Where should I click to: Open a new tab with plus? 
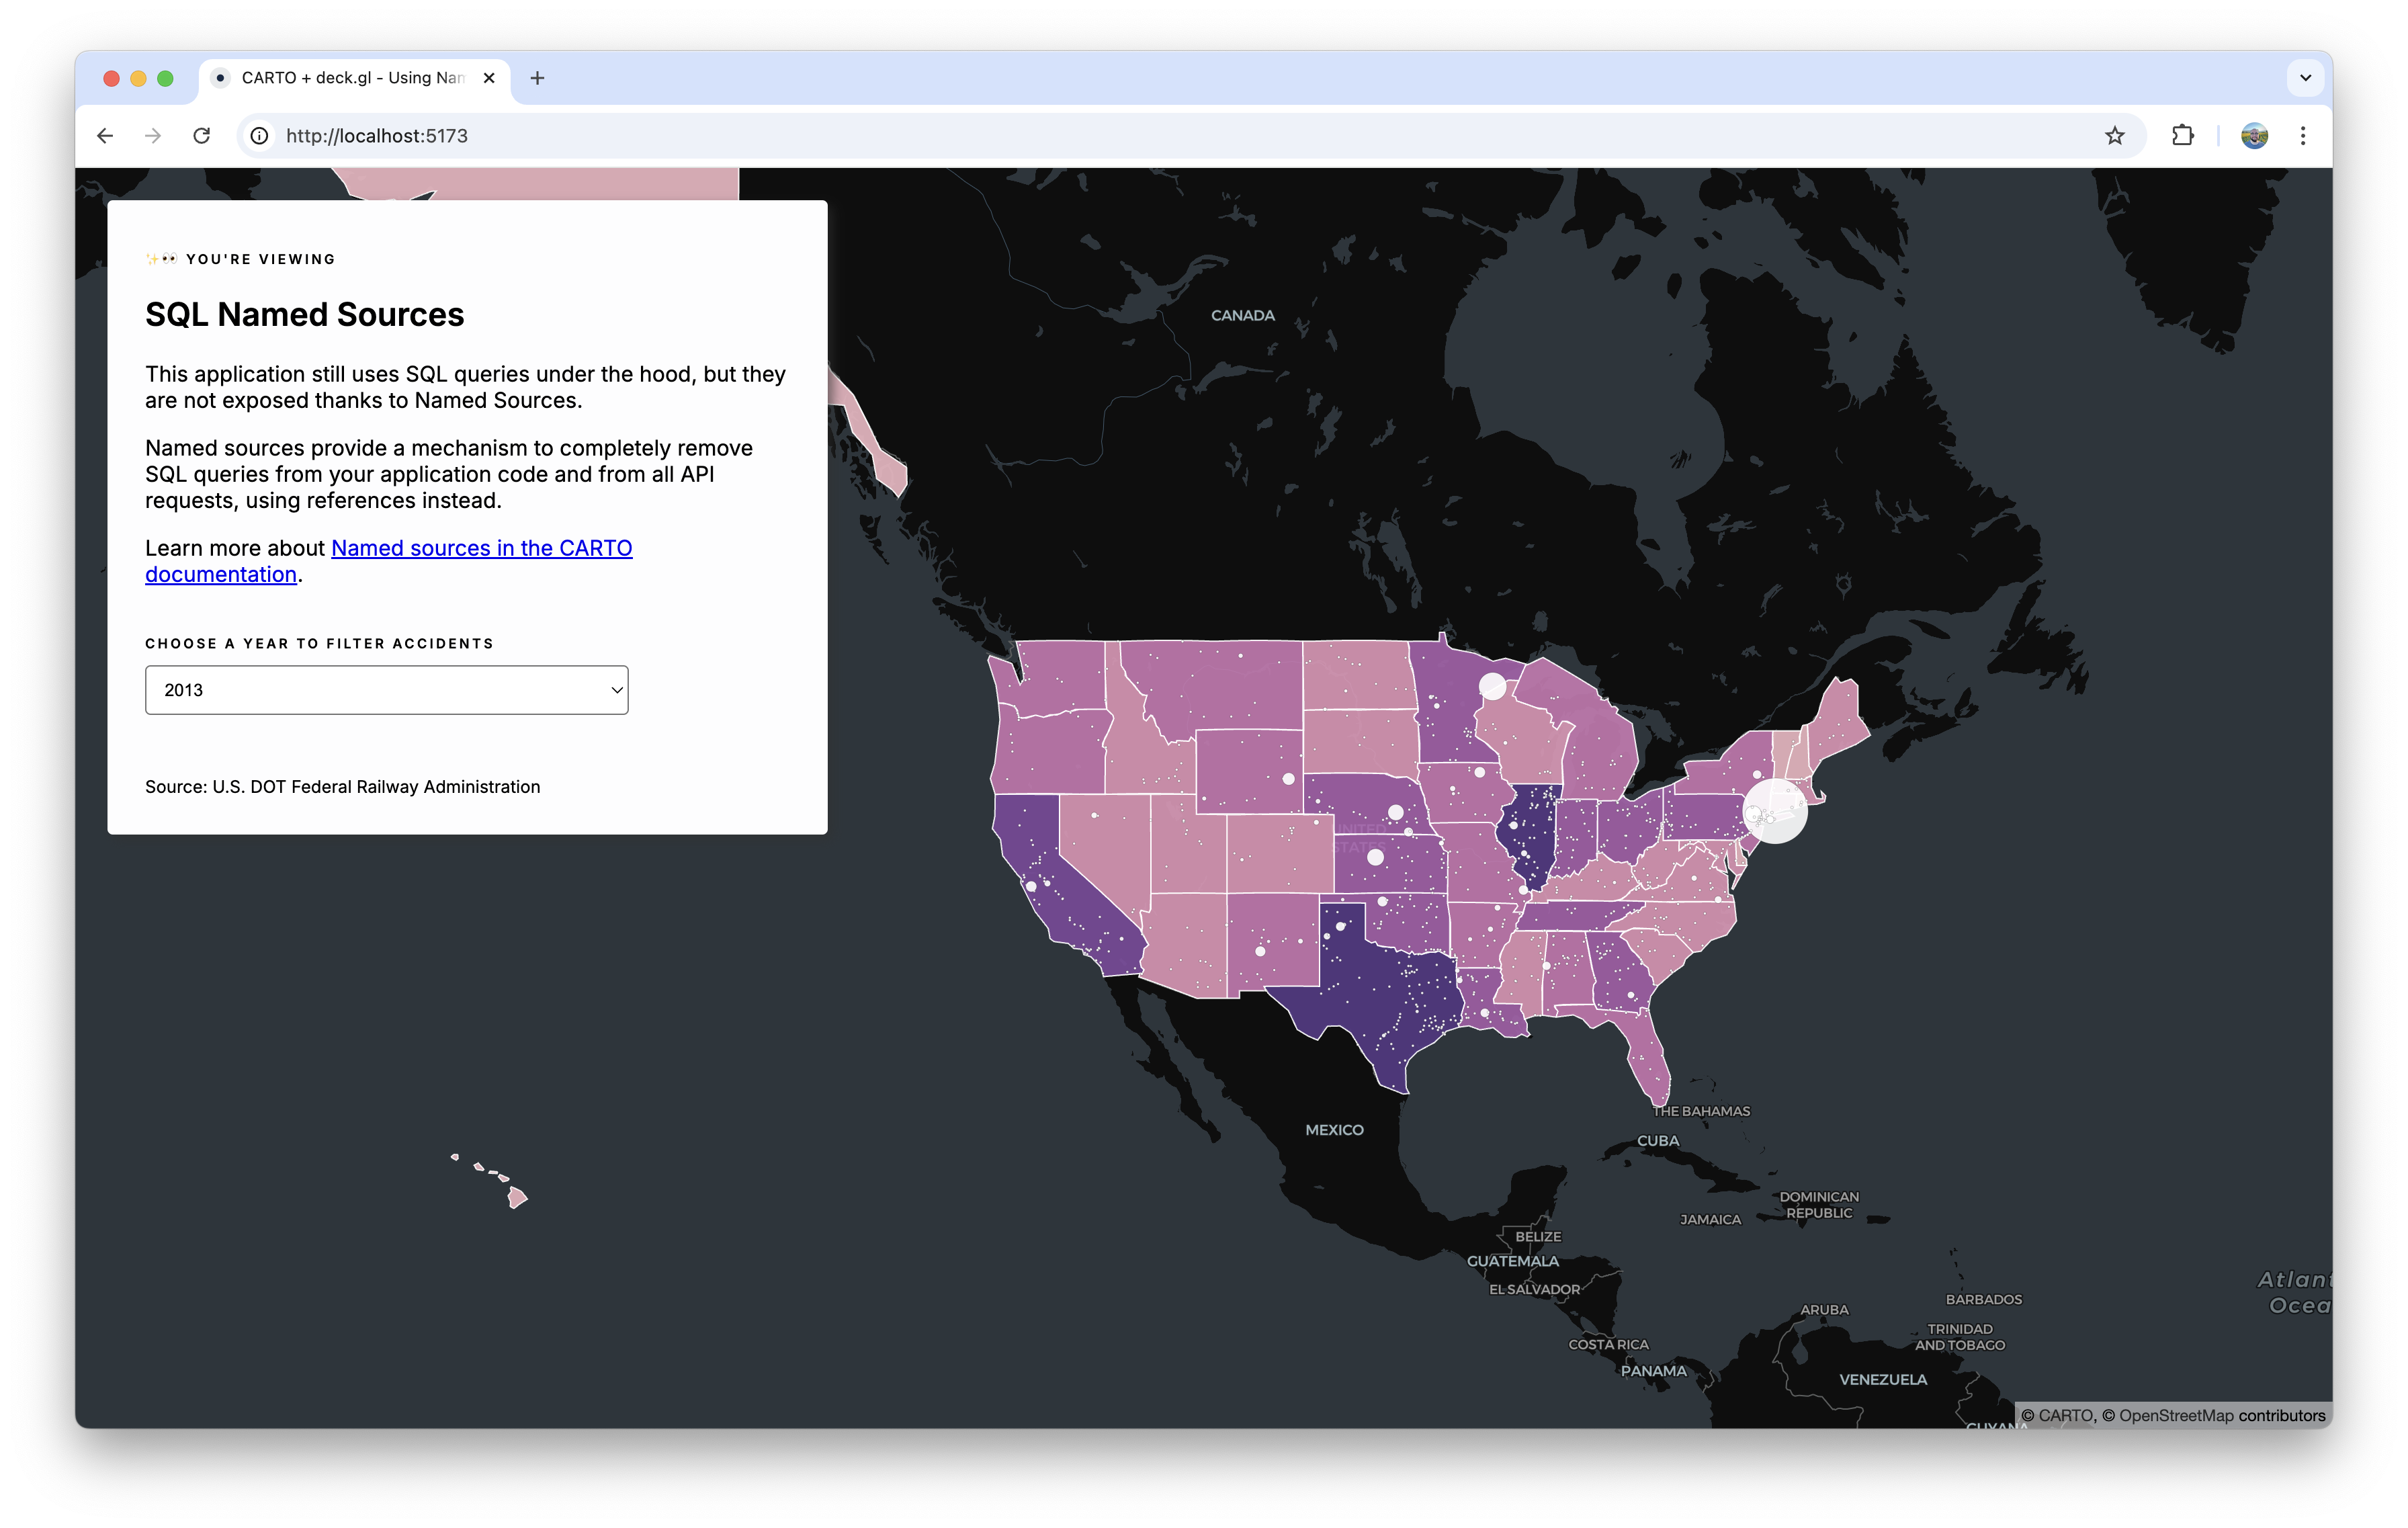click(x=537, y=78)
